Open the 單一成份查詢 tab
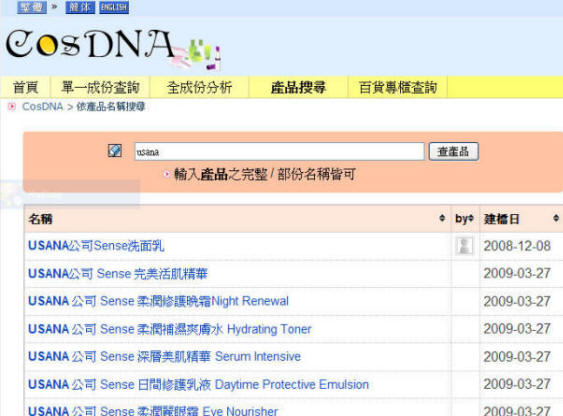 tap(100, 87)
